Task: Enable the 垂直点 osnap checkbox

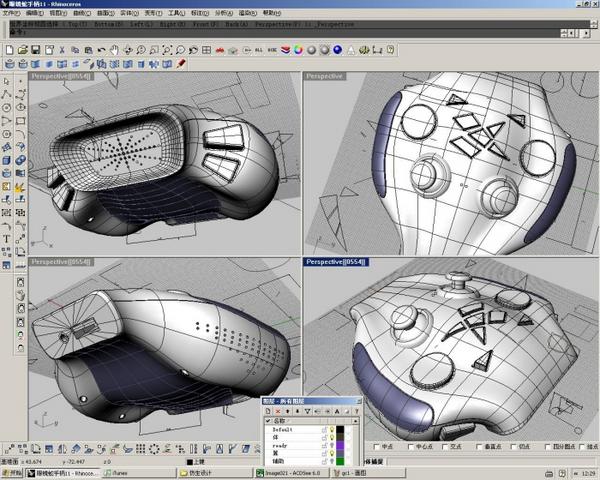Action: click(x=479, y=447)
